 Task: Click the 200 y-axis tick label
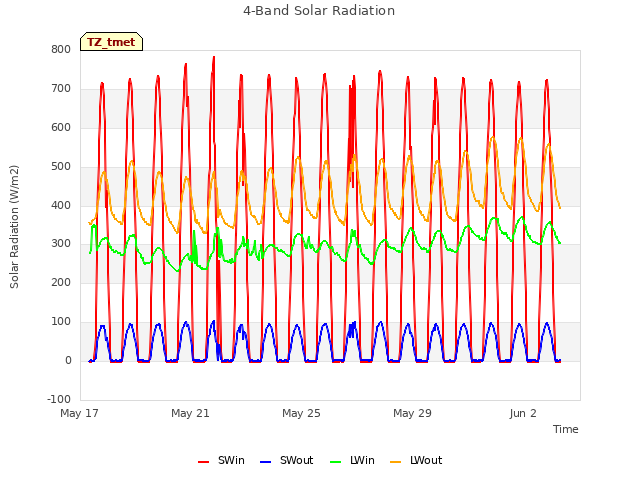pyautogui.click(x=61, y=283)
